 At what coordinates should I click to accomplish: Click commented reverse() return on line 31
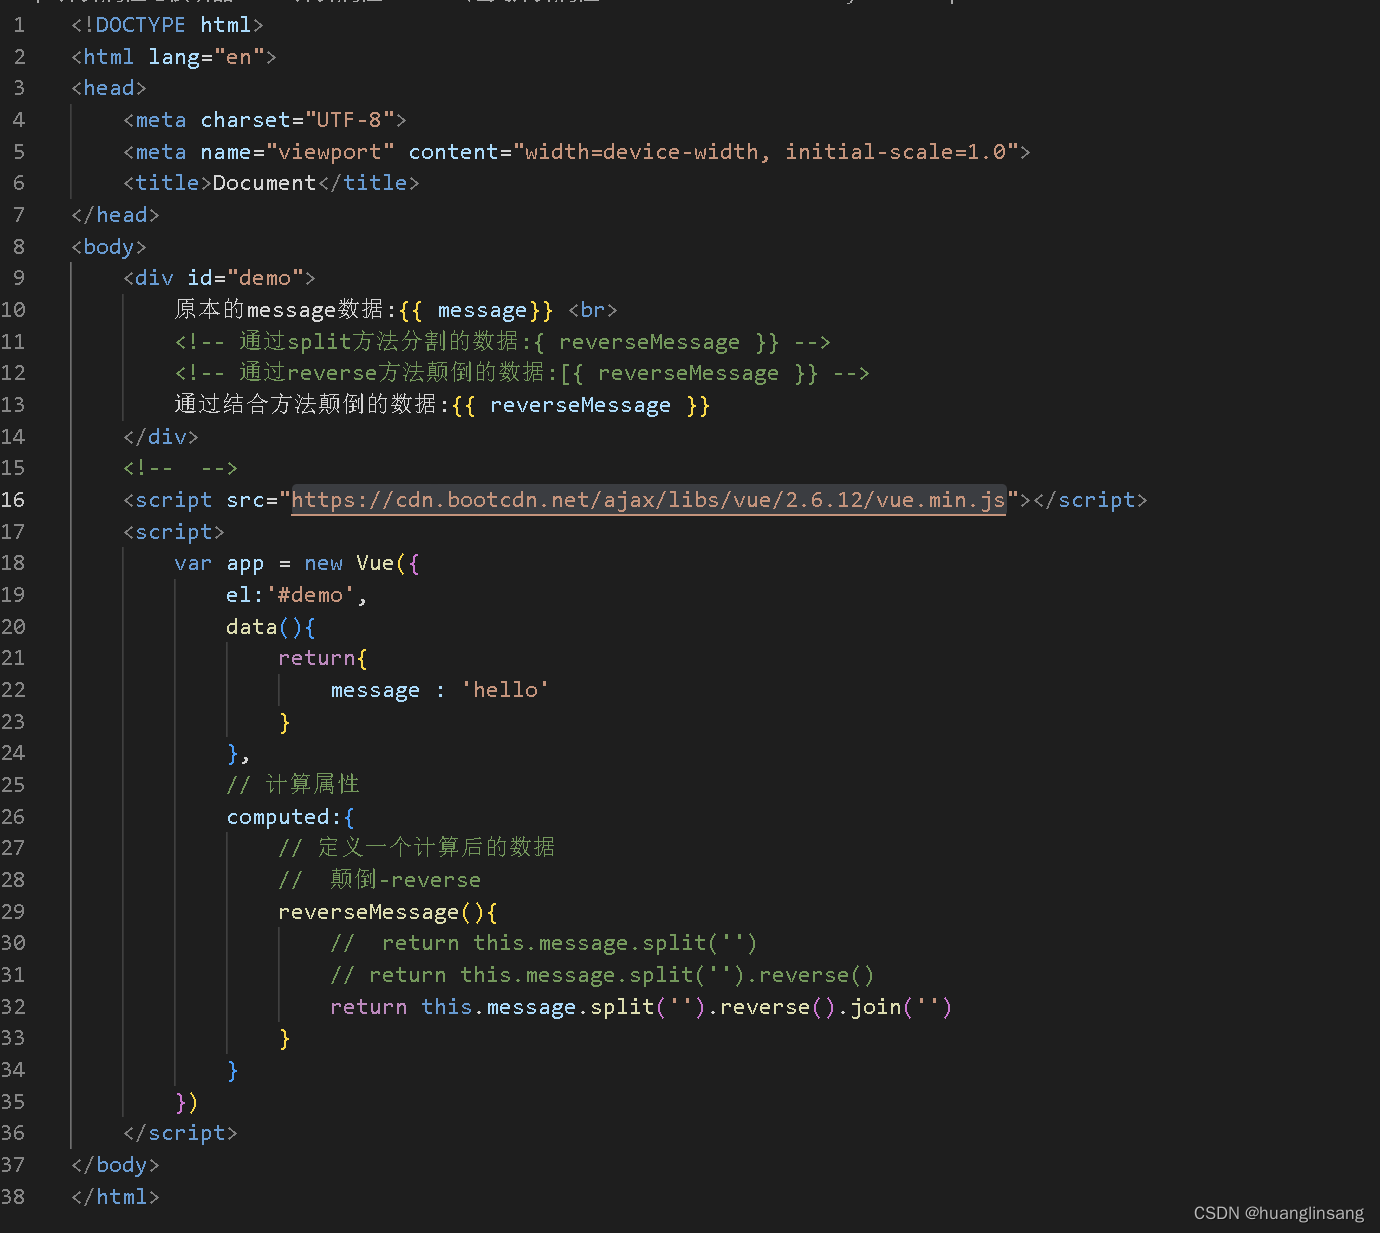click(x=602, y=975)
